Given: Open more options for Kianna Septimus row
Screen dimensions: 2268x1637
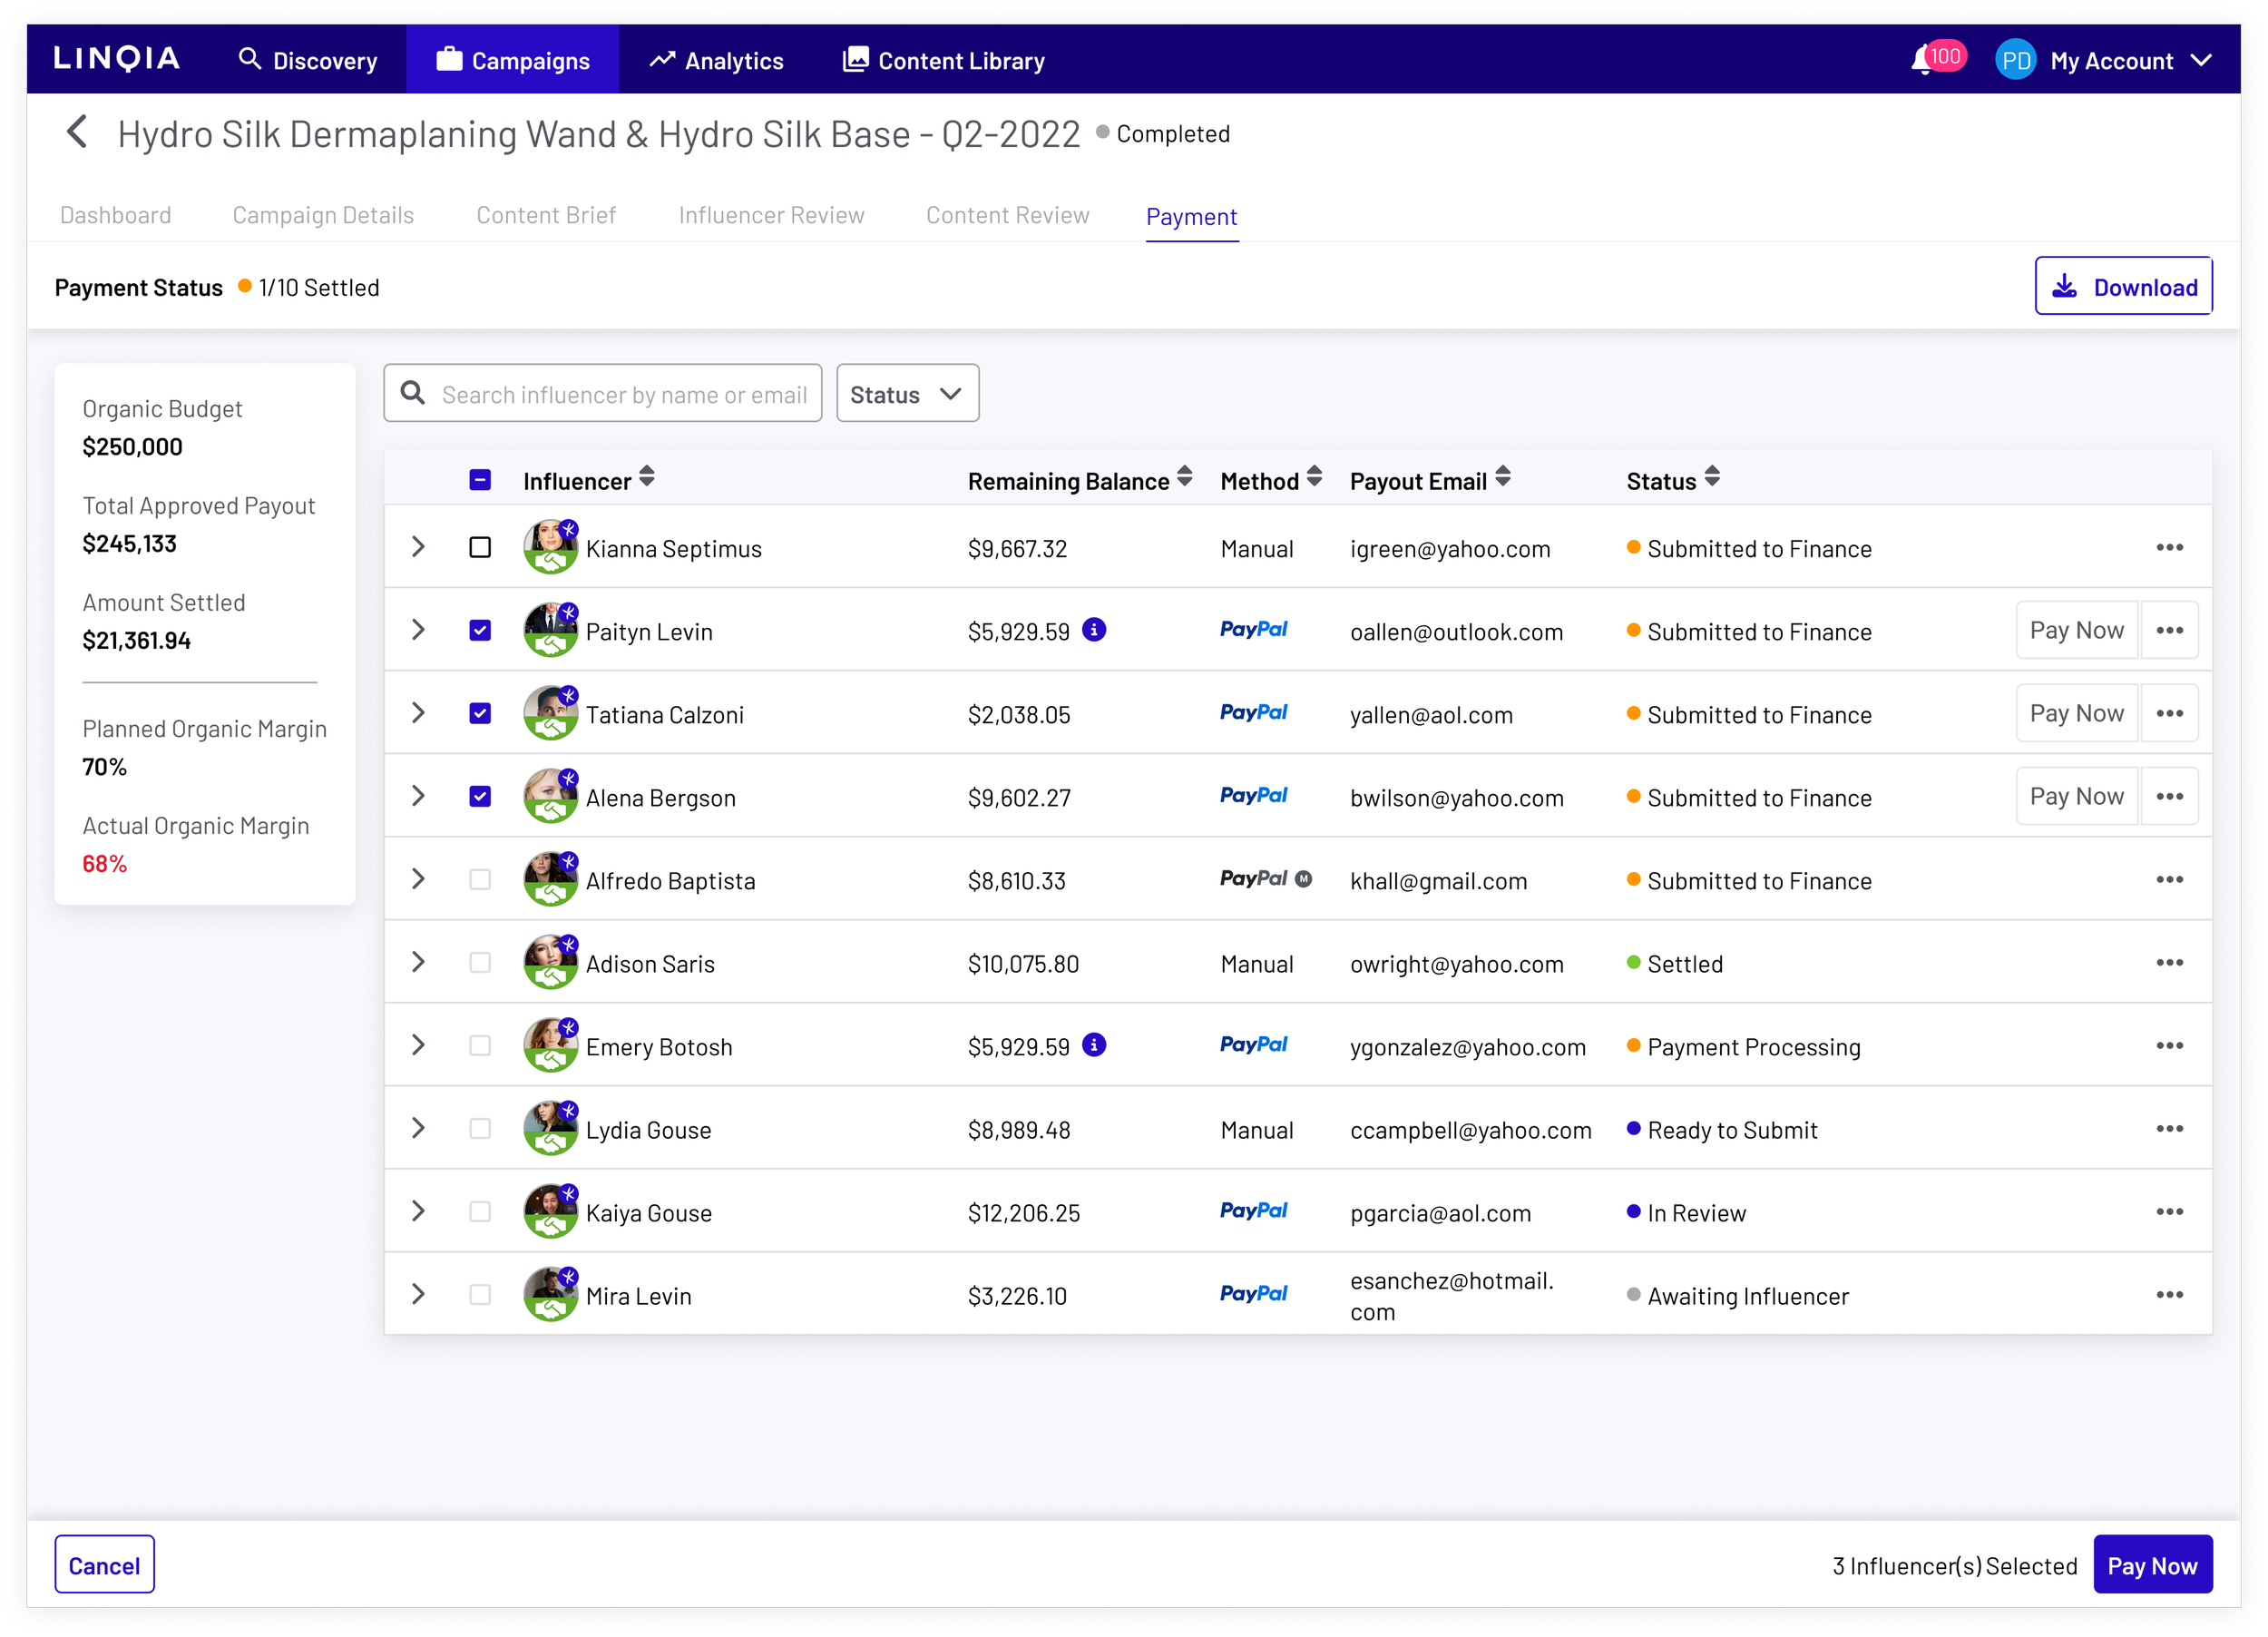Looking at the screenshot, I should [x=2168, y=547].
